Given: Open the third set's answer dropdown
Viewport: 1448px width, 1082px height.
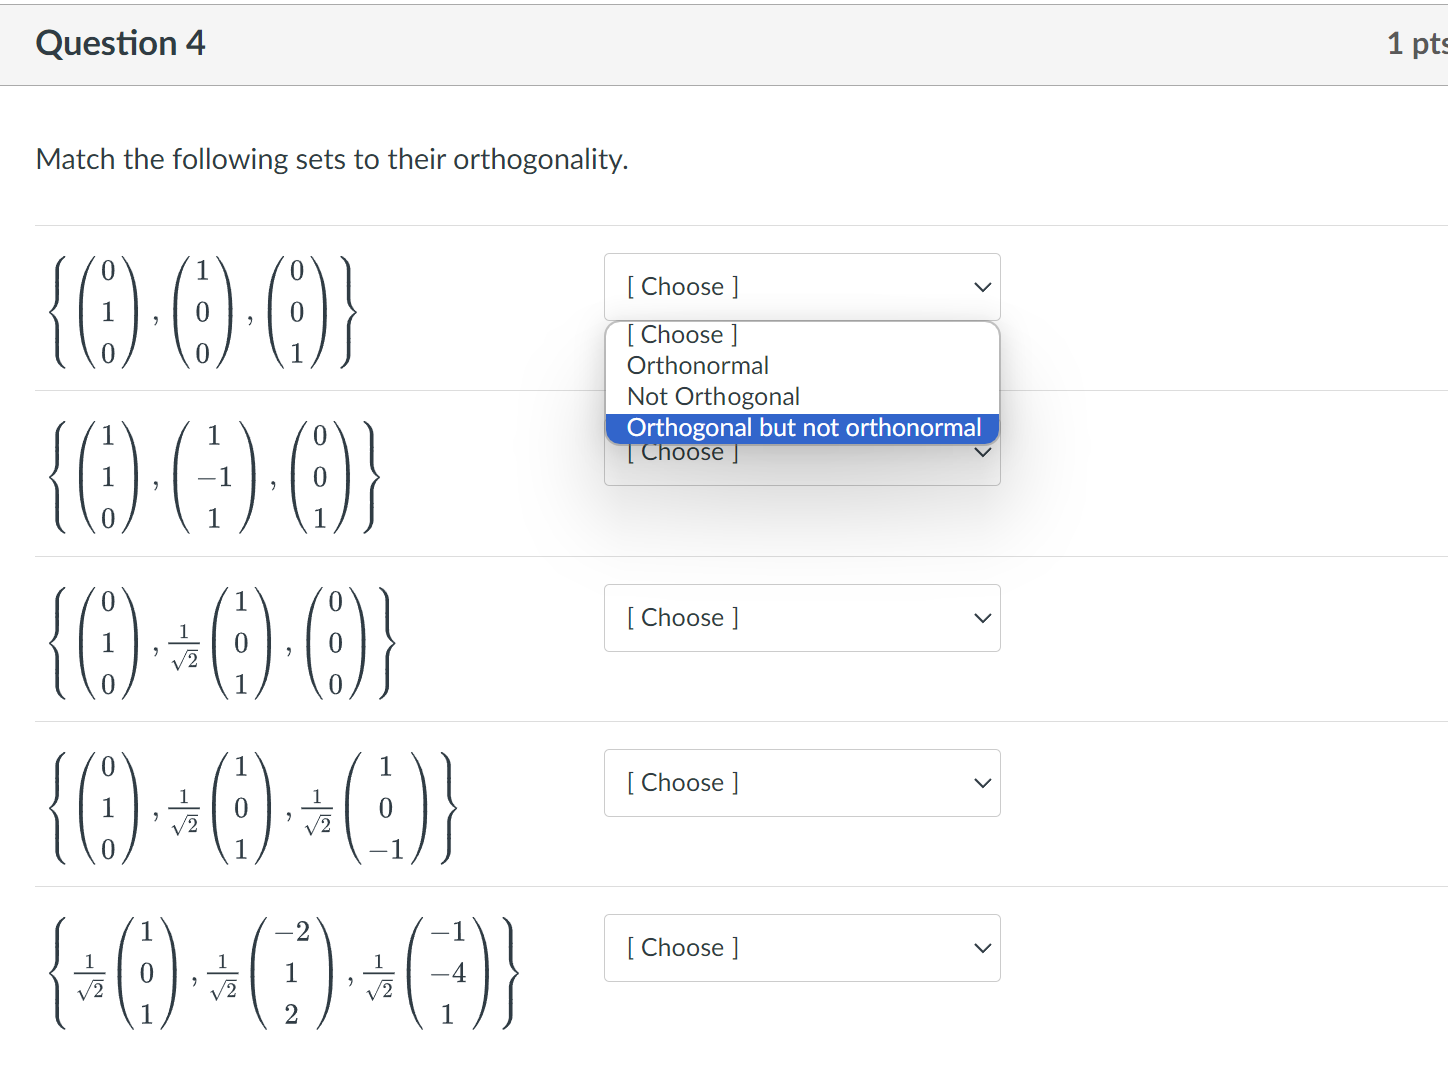Looking at the screenshot, I should (801, 618).
